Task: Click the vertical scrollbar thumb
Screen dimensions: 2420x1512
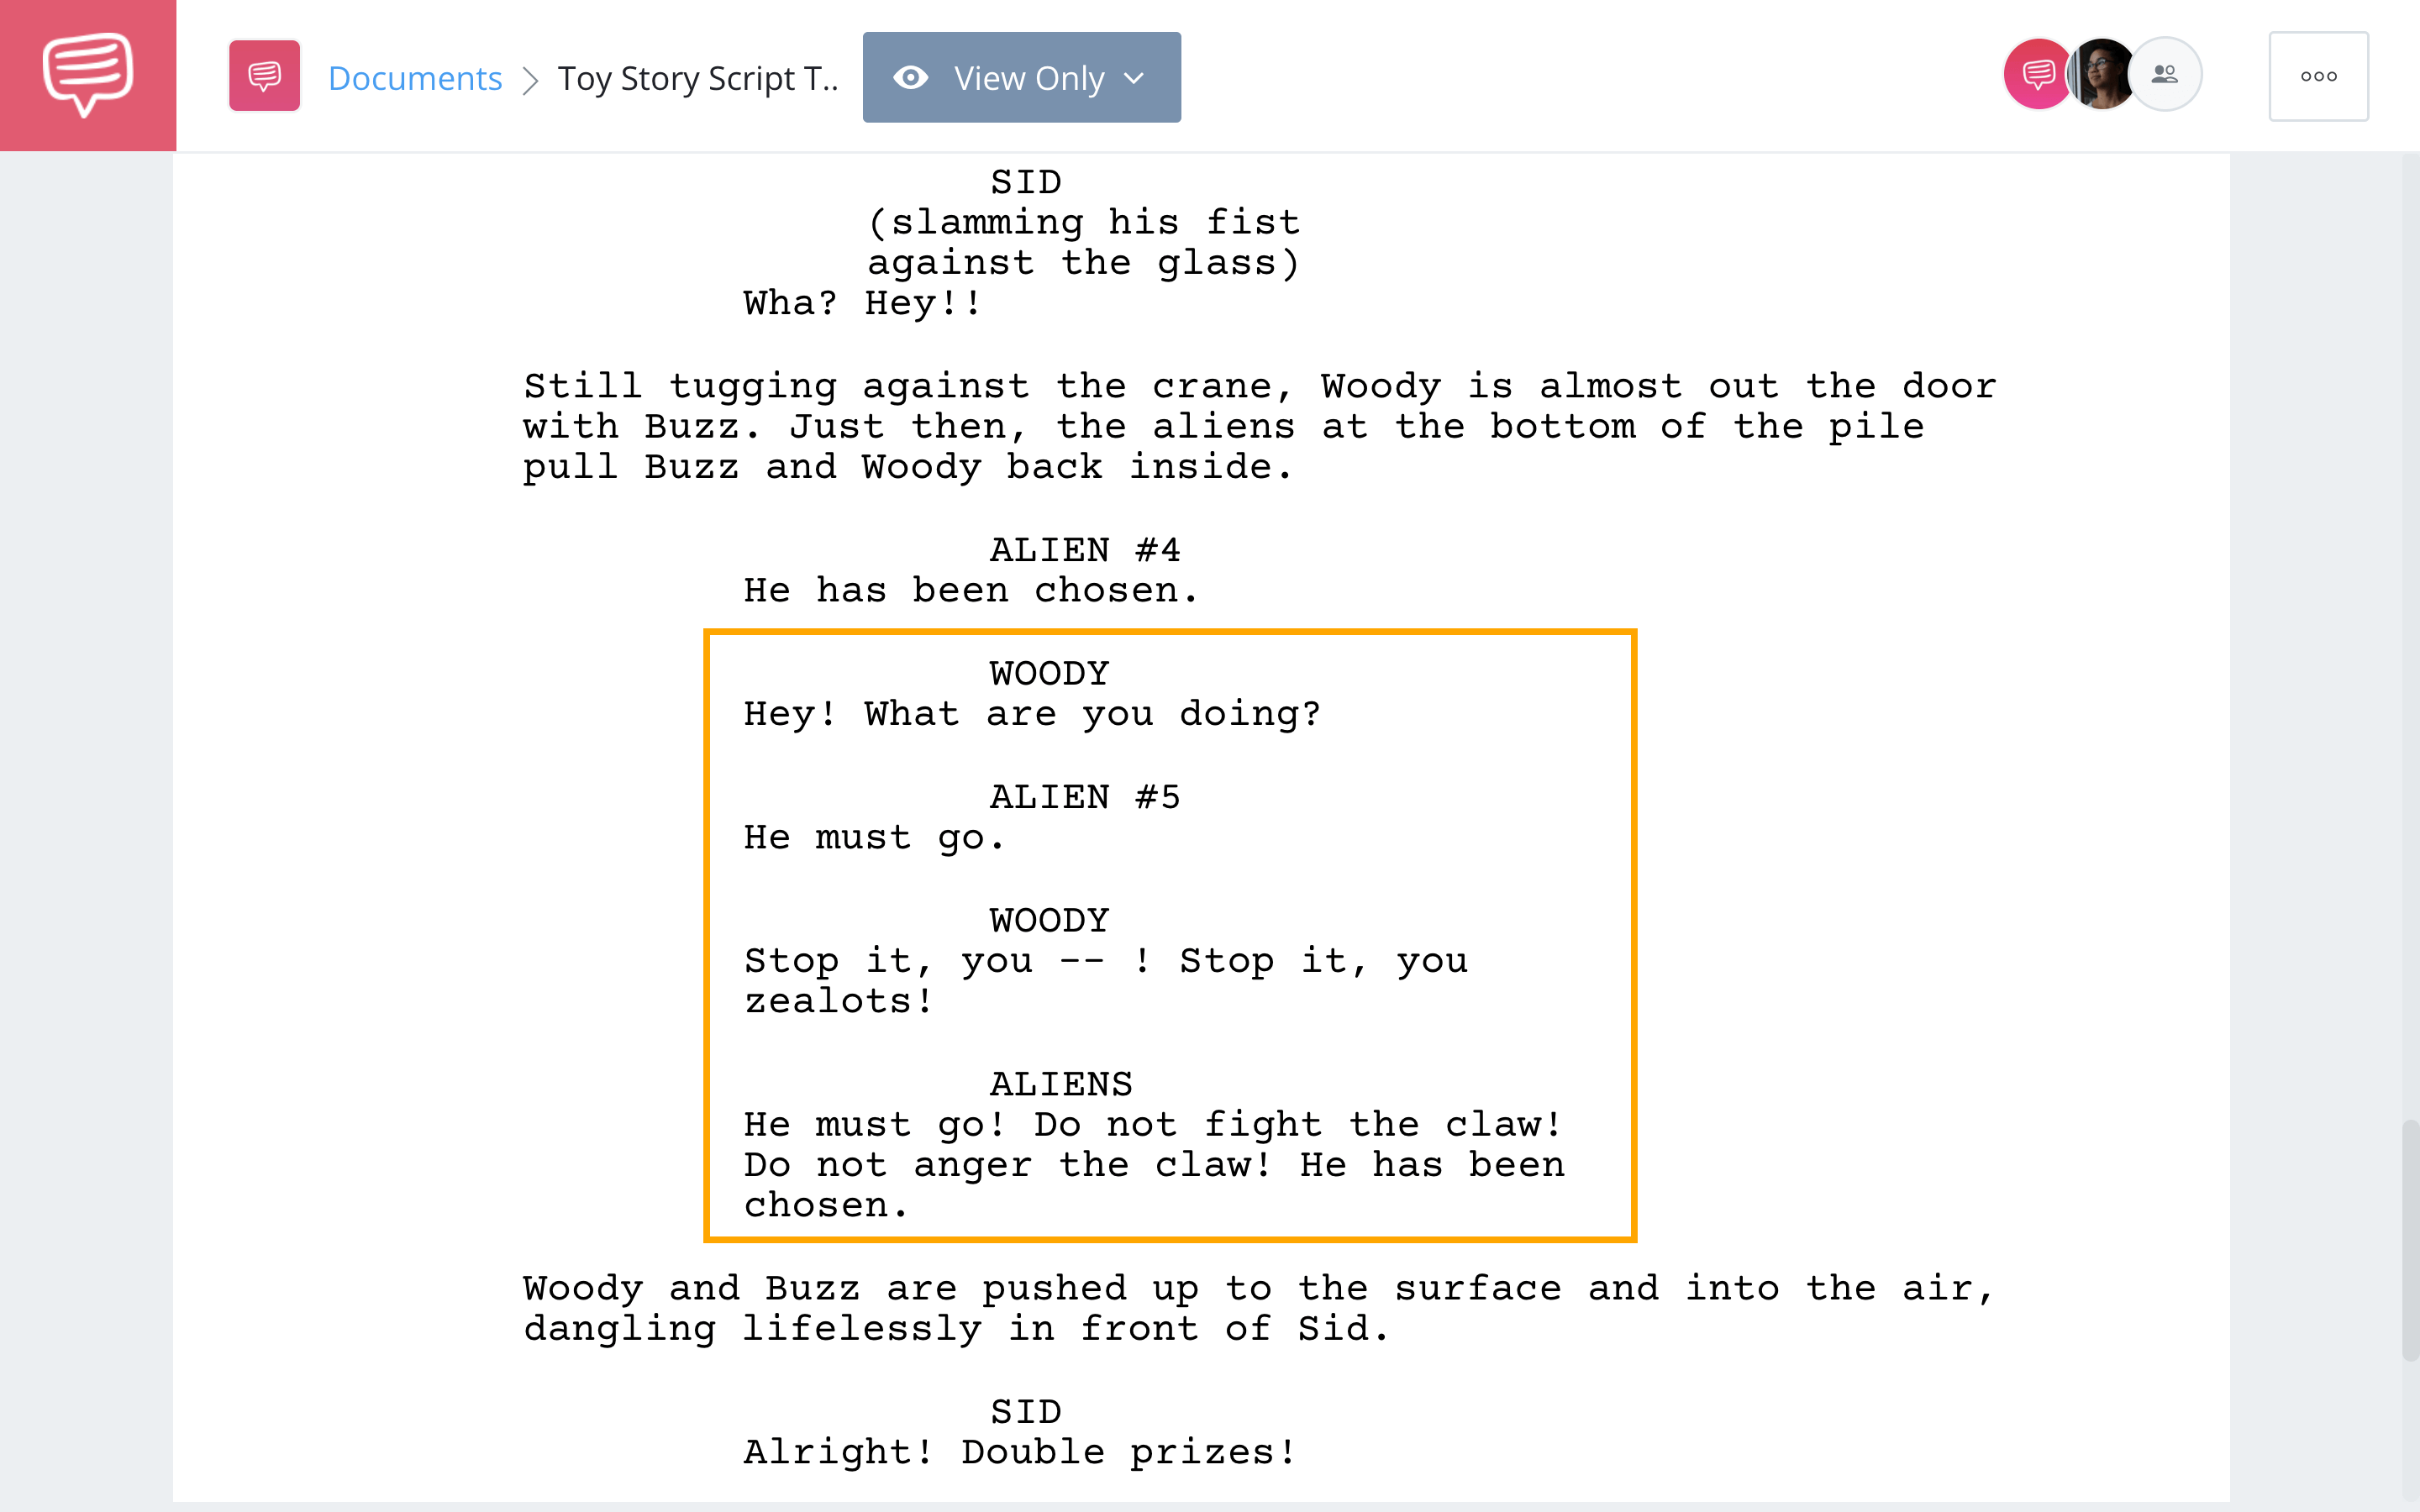Action: click(2410, 1240)
